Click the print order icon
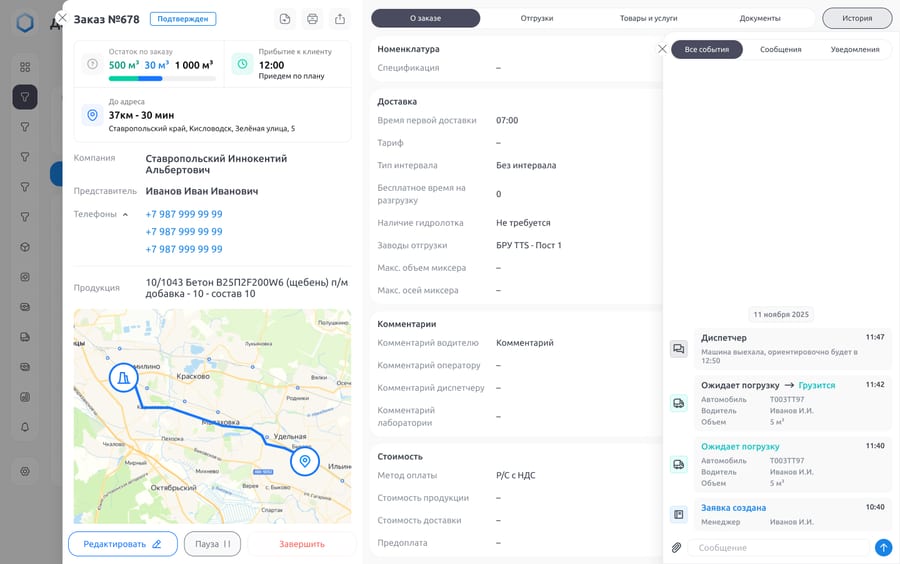The image size is (900, 564). pyautogui.click(x=312, y=19)
